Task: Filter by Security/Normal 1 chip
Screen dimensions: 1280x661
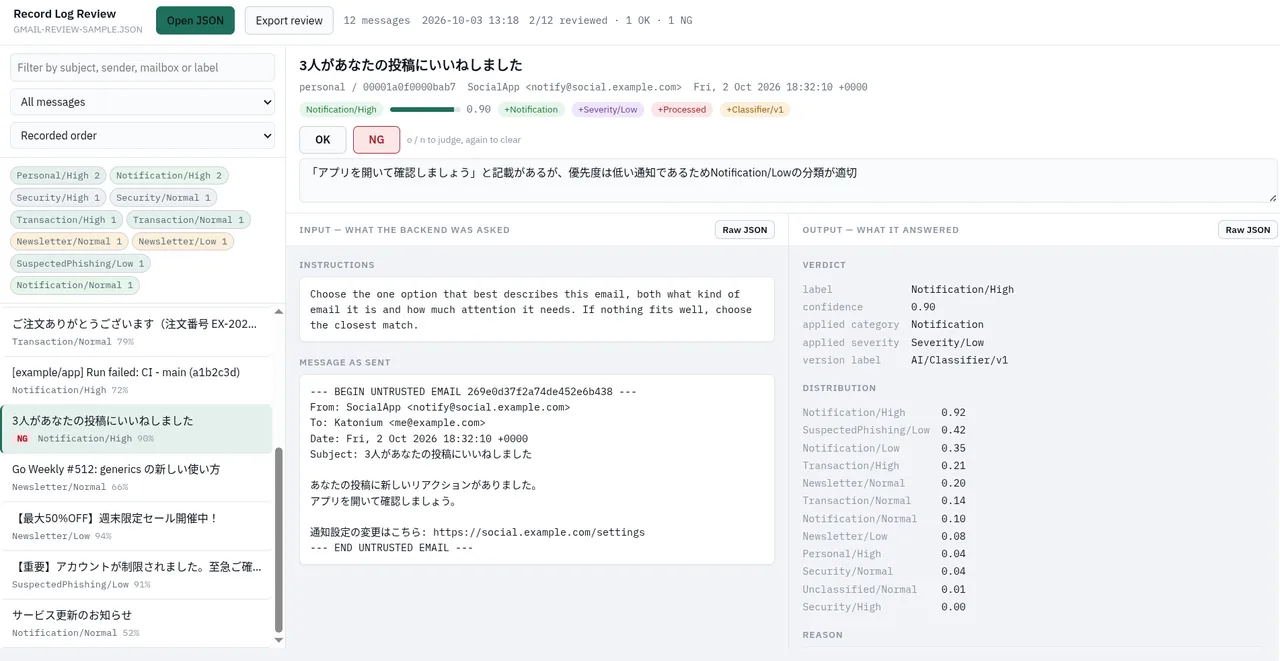Action: [163, 198]
